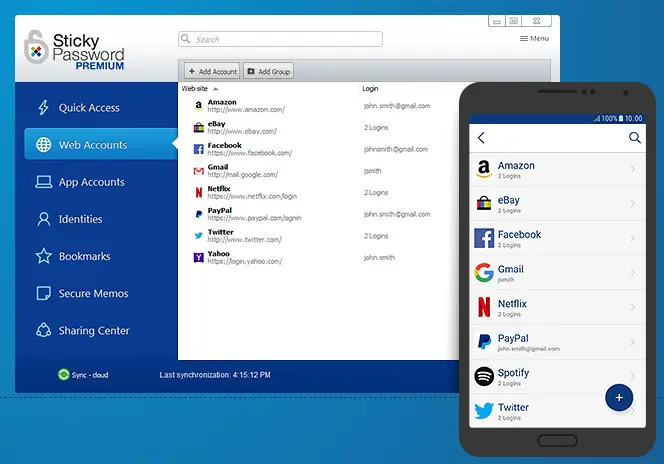Tap the back arrow on phone

click(x=481, y=138)
